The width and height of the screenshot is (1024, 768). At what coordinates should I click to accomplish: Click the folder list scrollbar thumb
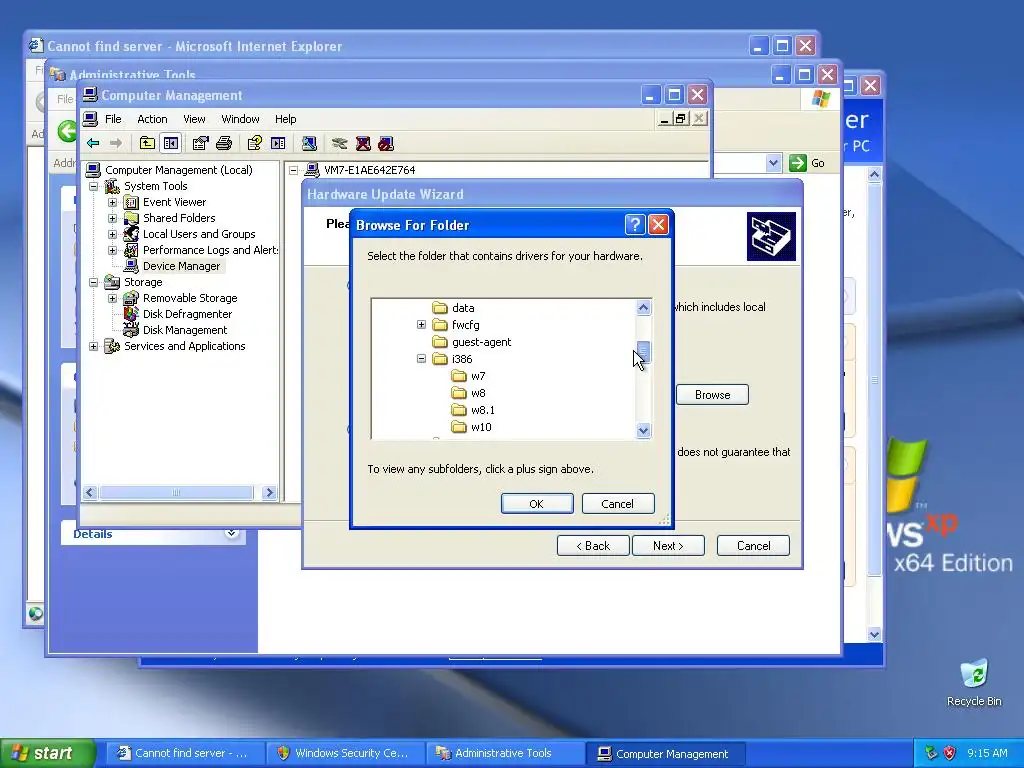click(643, 351)
